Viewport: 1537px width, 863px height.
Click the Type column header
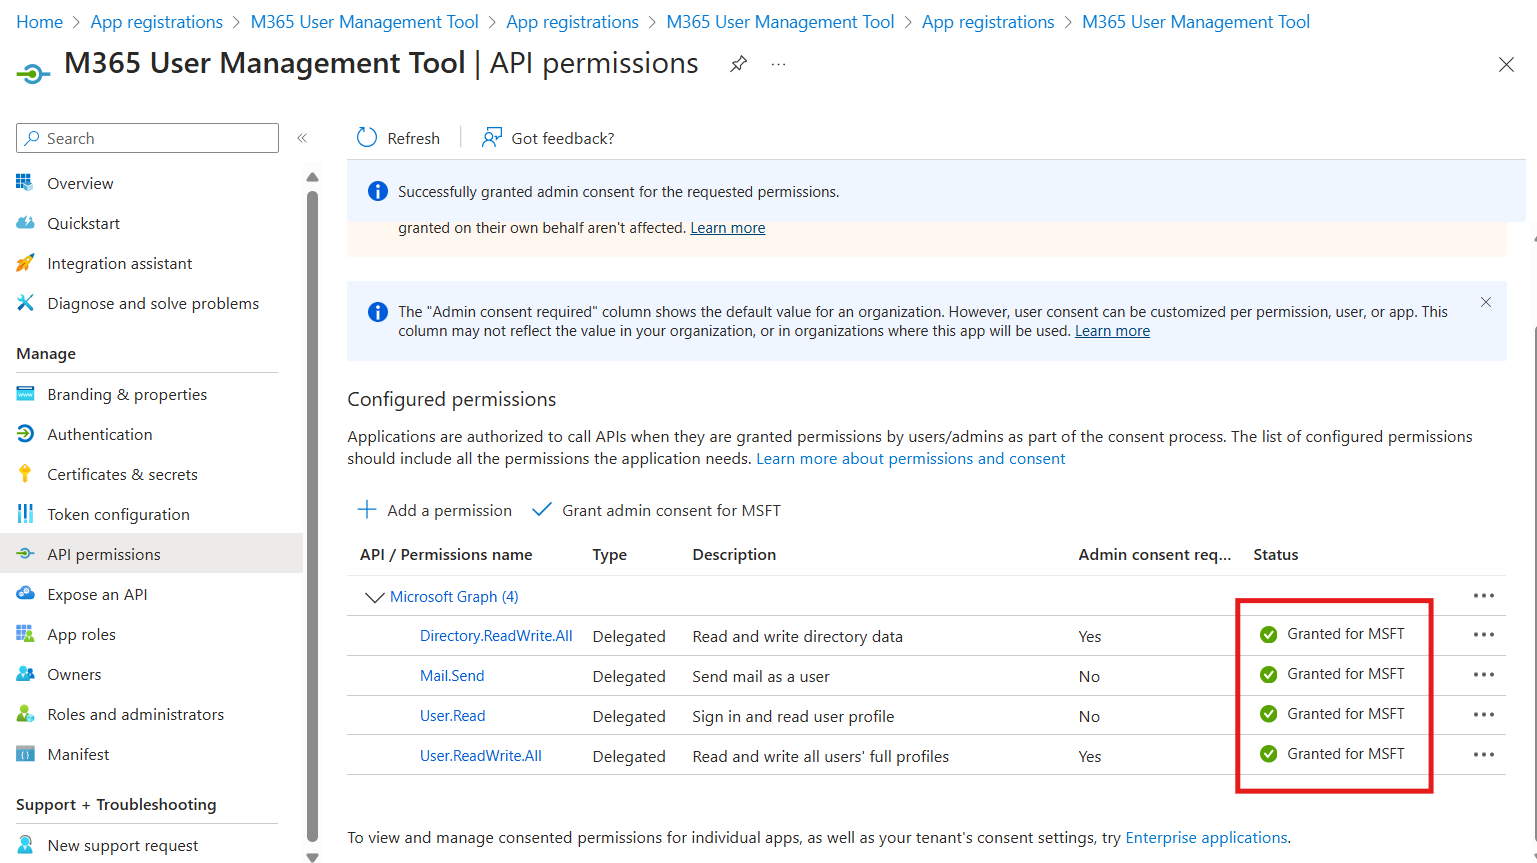click(610, 554)
